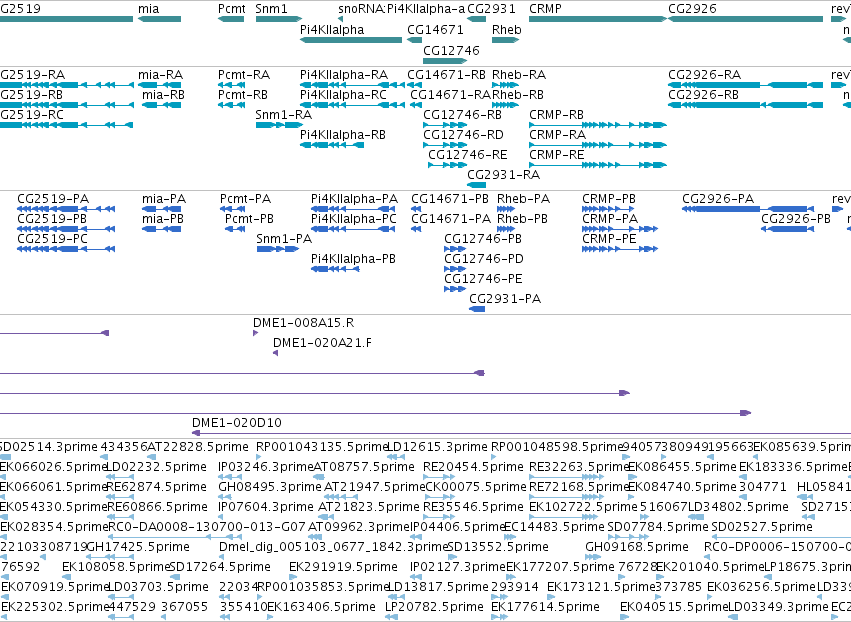Open the CRMP-PA protein label
Image resolution: width=851 pixels, height=622 pixels.
tap(609, 219)
